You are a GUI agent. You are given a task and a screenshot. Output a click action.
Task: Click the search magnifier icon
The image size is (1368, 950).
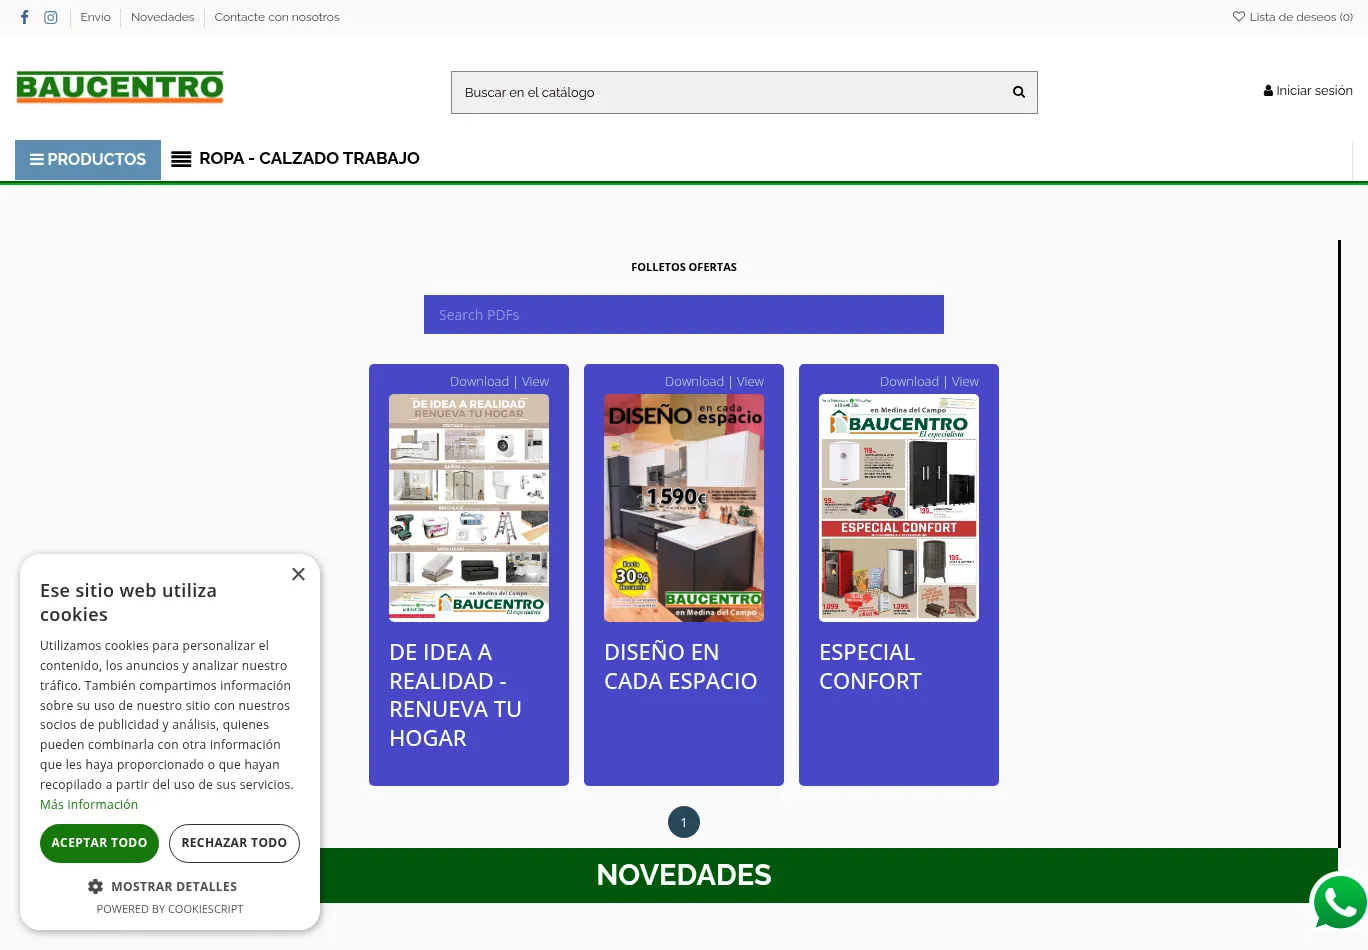(x=1018, y=92)
